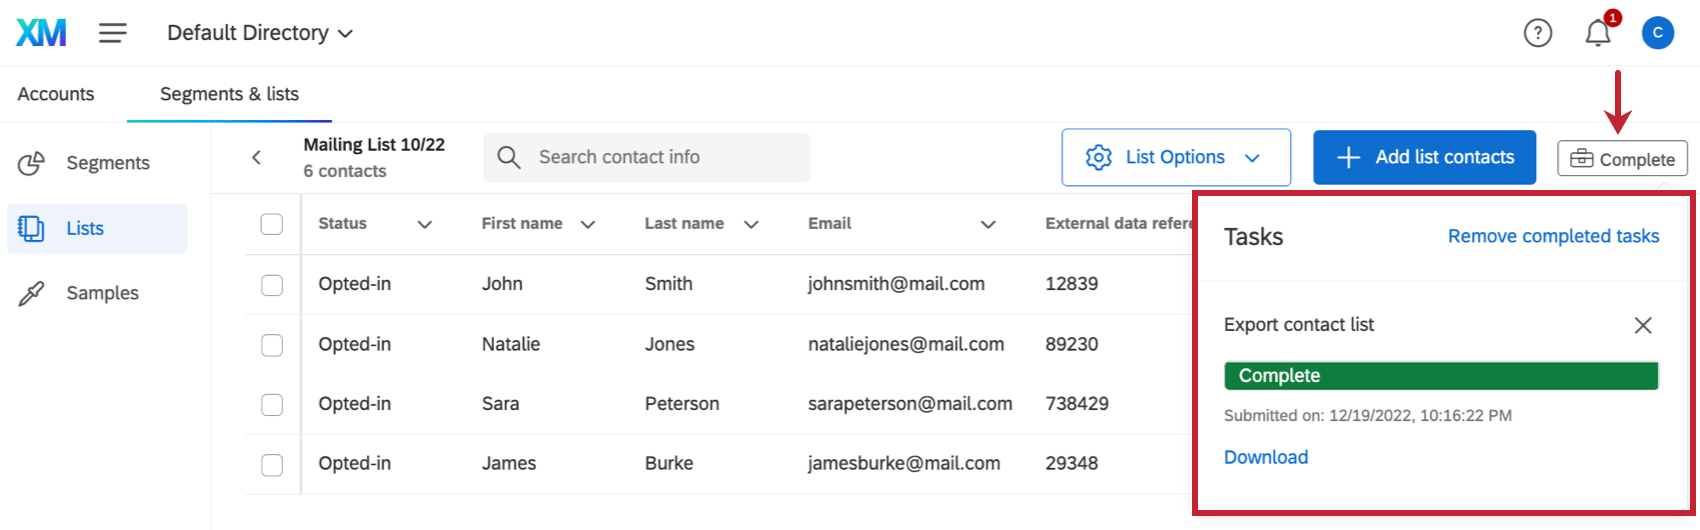Image resolution: width=1700 pixels, height=530 pixels.
Task: Go back using the left chevron arrow
Action: (257, 157)
